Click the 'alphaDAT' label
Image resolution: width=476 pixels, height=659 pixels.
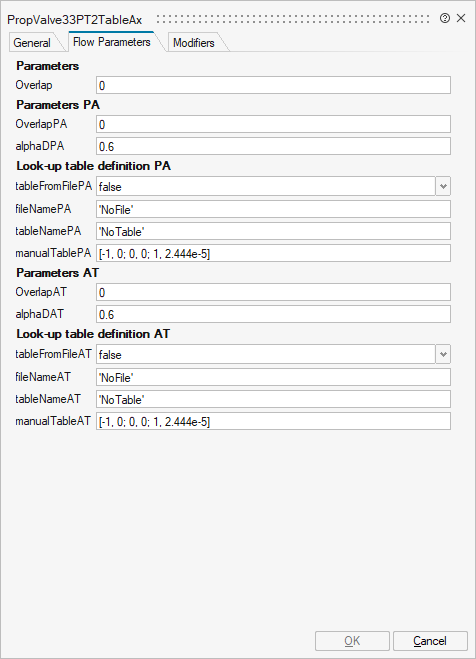pos(39,314)
